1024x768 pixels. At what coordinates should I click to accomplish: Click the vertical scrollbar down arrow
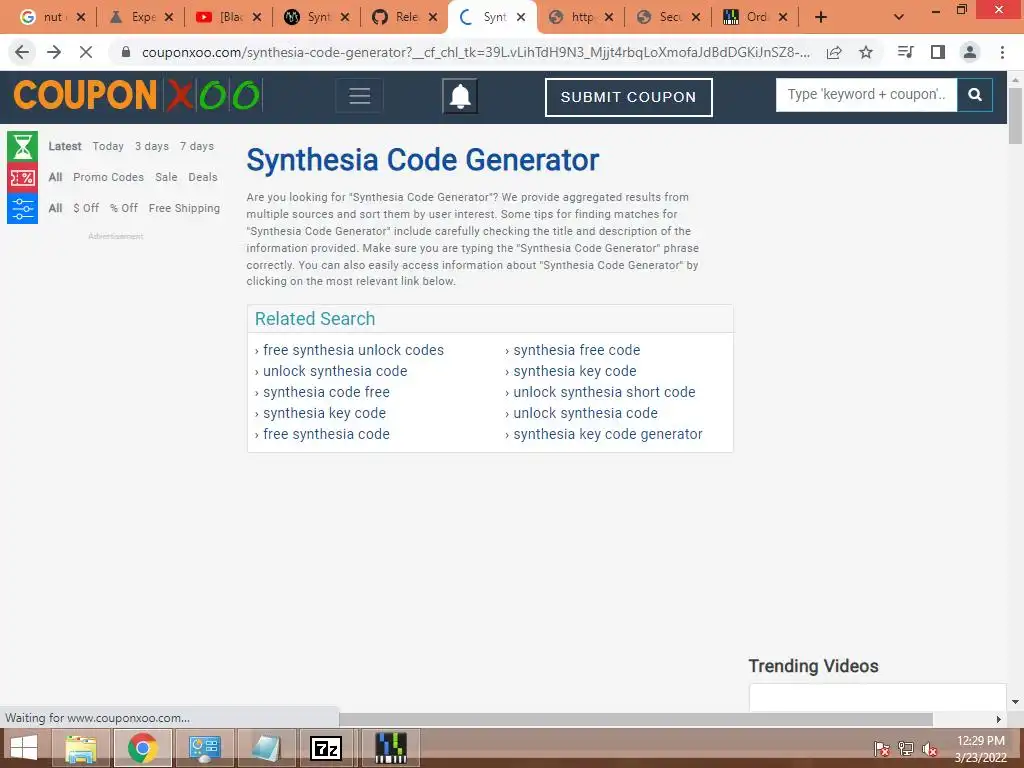pos(1015,702)
